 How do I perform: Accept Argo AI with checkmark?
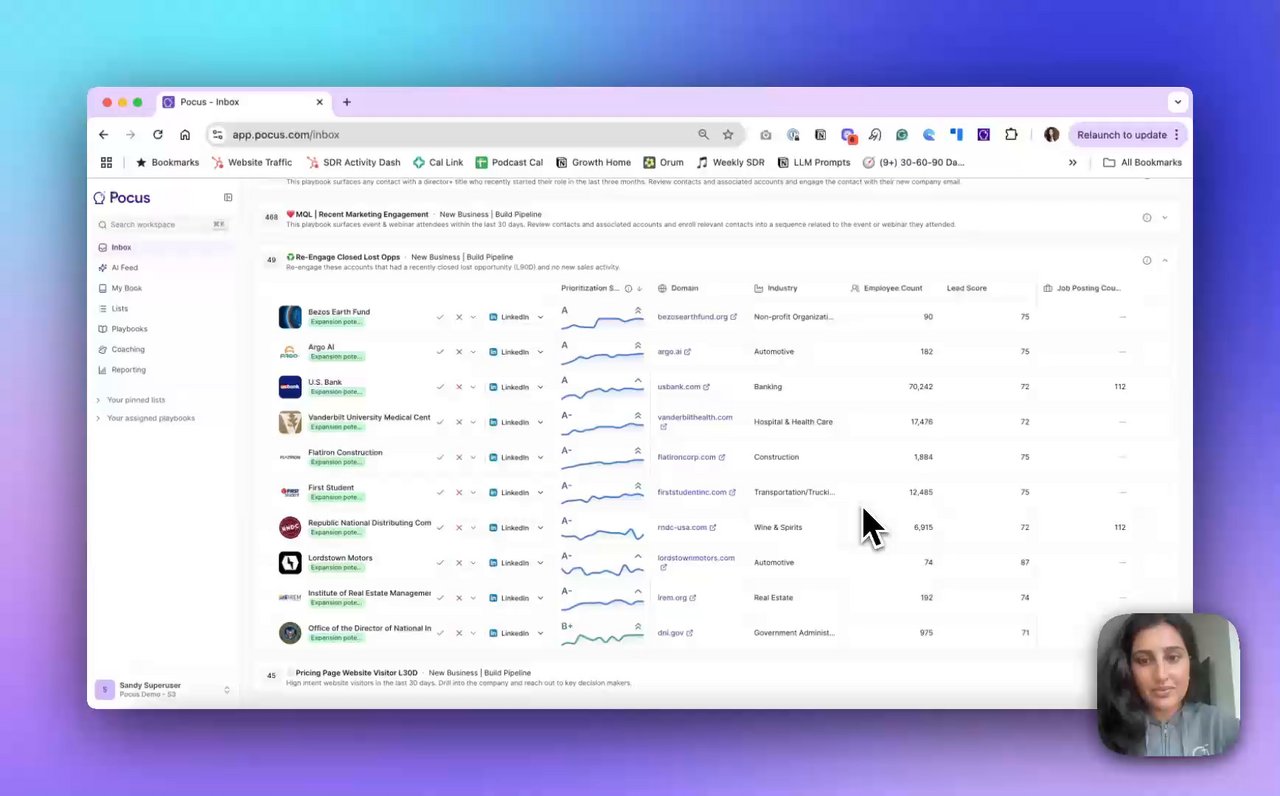click(x=440, y=352)
